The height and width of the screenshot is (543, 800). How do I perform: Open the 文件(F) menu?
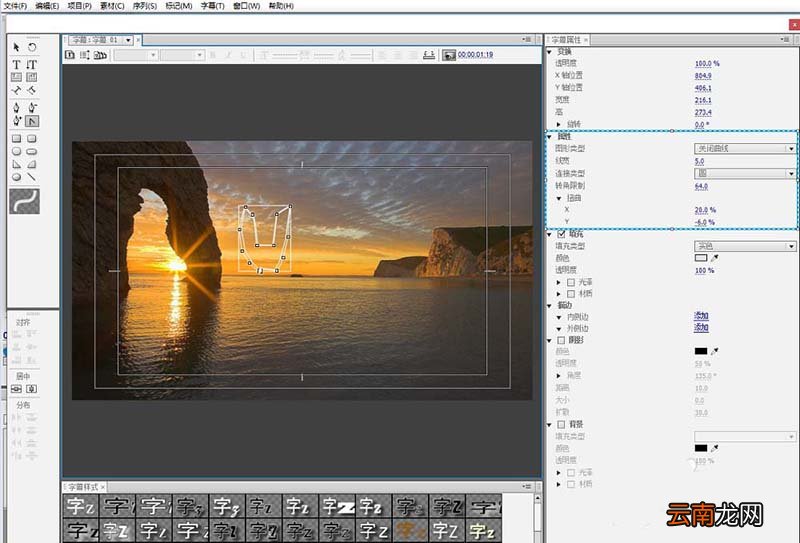click(15, 6)
